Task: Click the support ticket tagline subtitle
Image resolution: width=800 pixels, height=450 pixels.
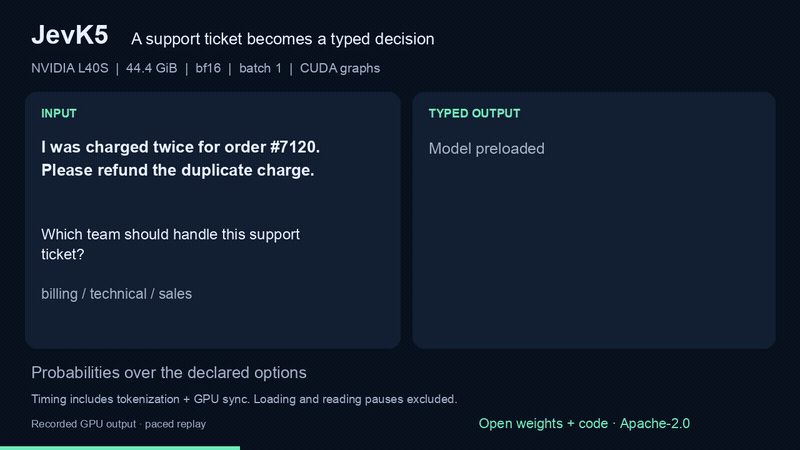Action: [283, 39]
